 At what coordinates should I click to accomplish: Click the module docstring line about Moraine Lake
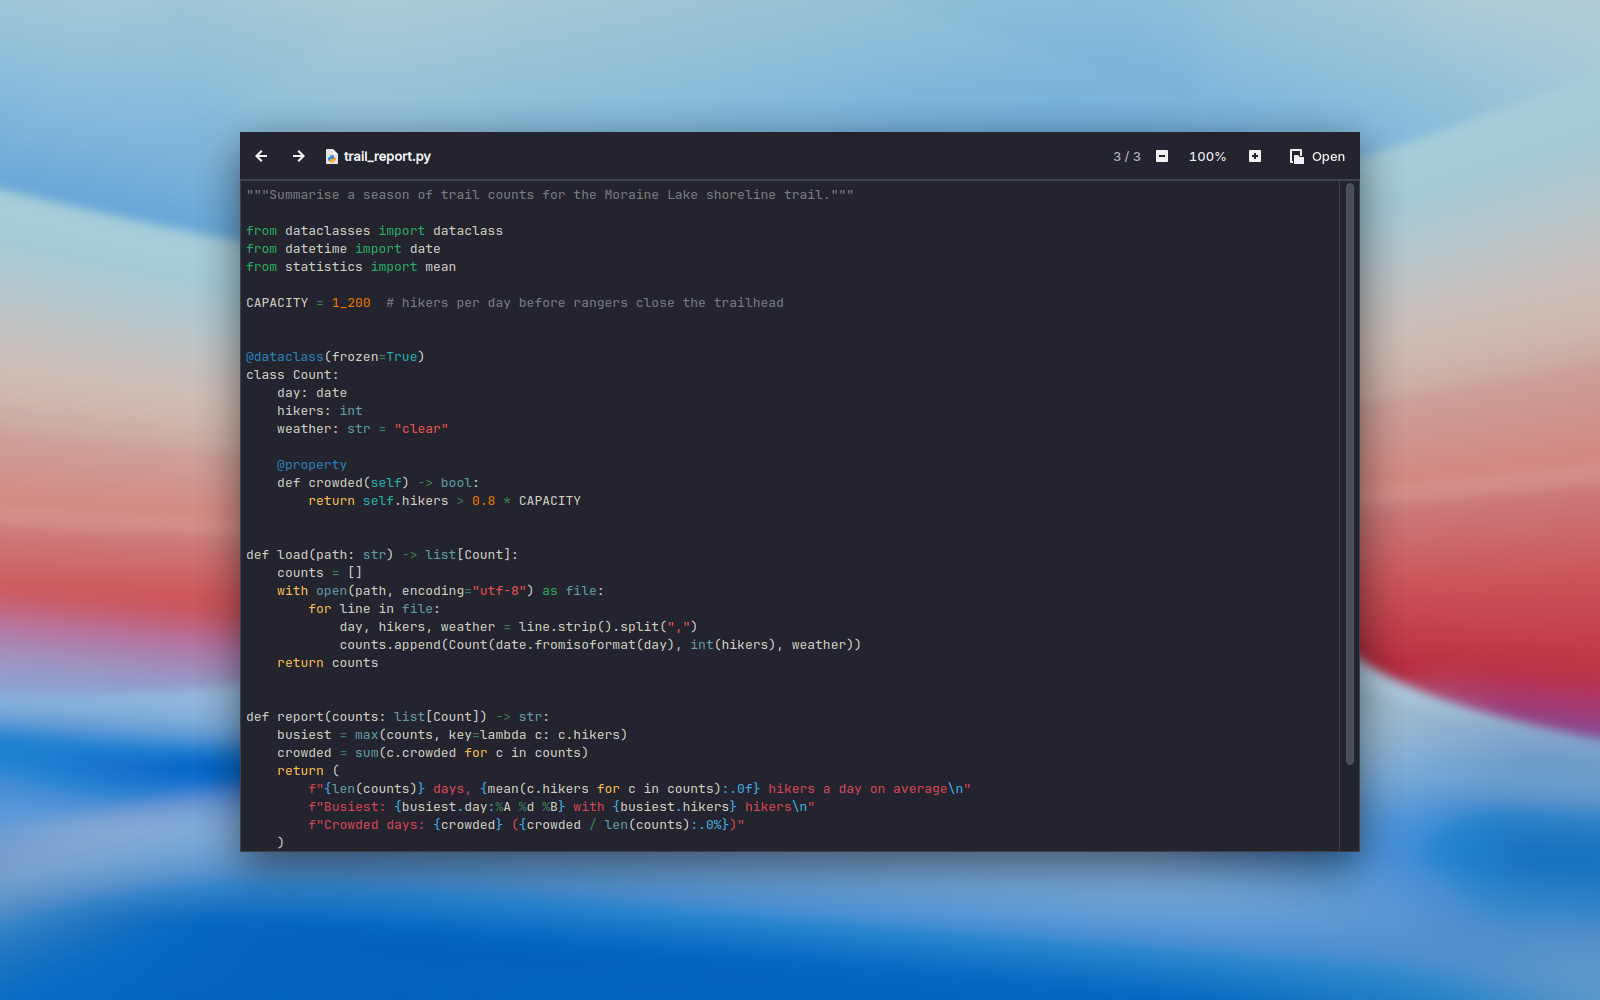[550, 195]
